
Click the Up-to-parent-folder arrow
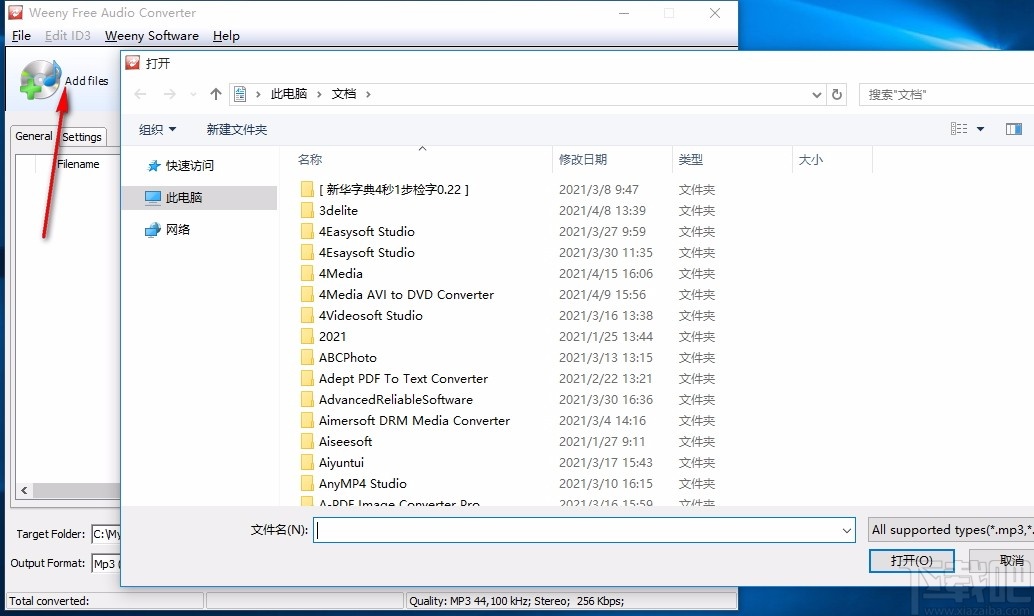(x=217, y=94)
